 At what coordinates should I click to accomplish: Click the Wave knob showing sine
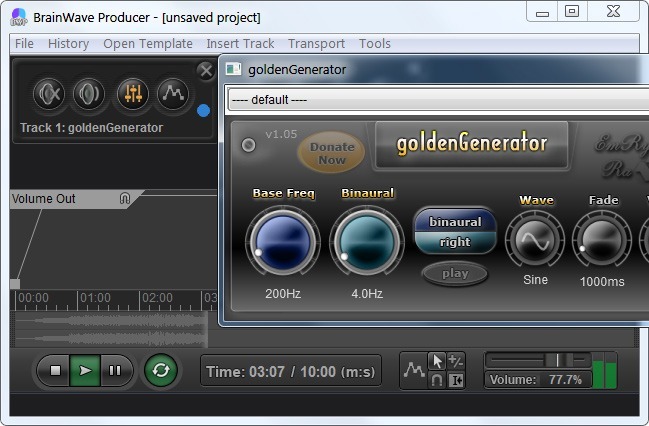pos(535,240)
